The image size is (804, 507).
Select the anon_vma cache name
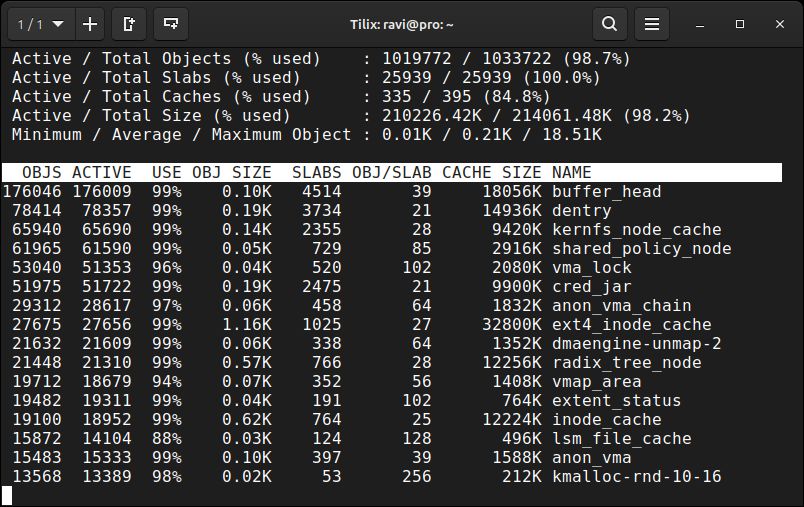592,457
